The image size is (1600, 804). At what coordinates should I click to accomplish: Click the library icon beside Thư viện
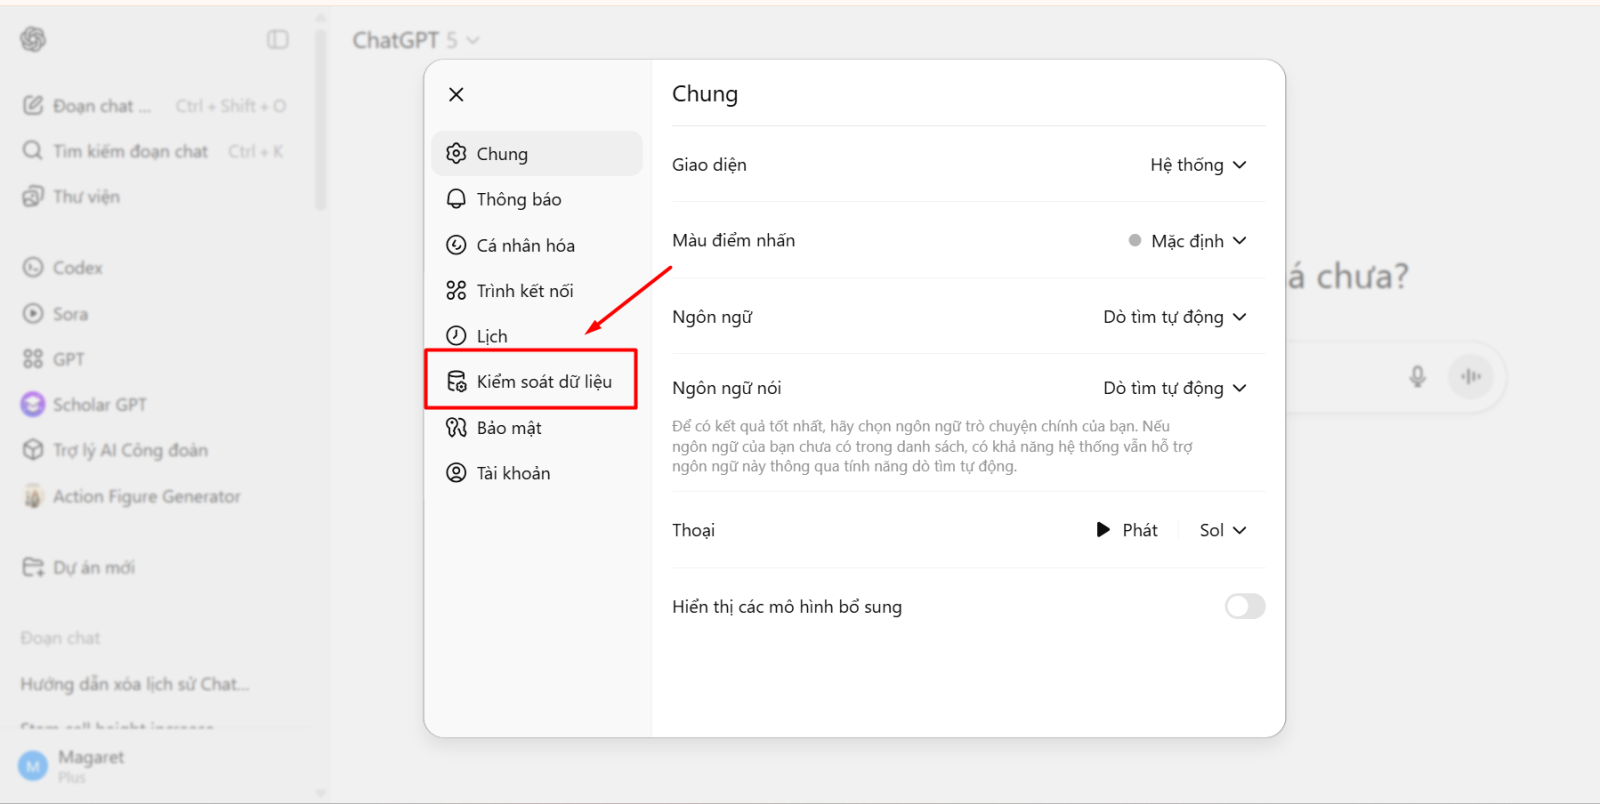click(x=33, y=196)
